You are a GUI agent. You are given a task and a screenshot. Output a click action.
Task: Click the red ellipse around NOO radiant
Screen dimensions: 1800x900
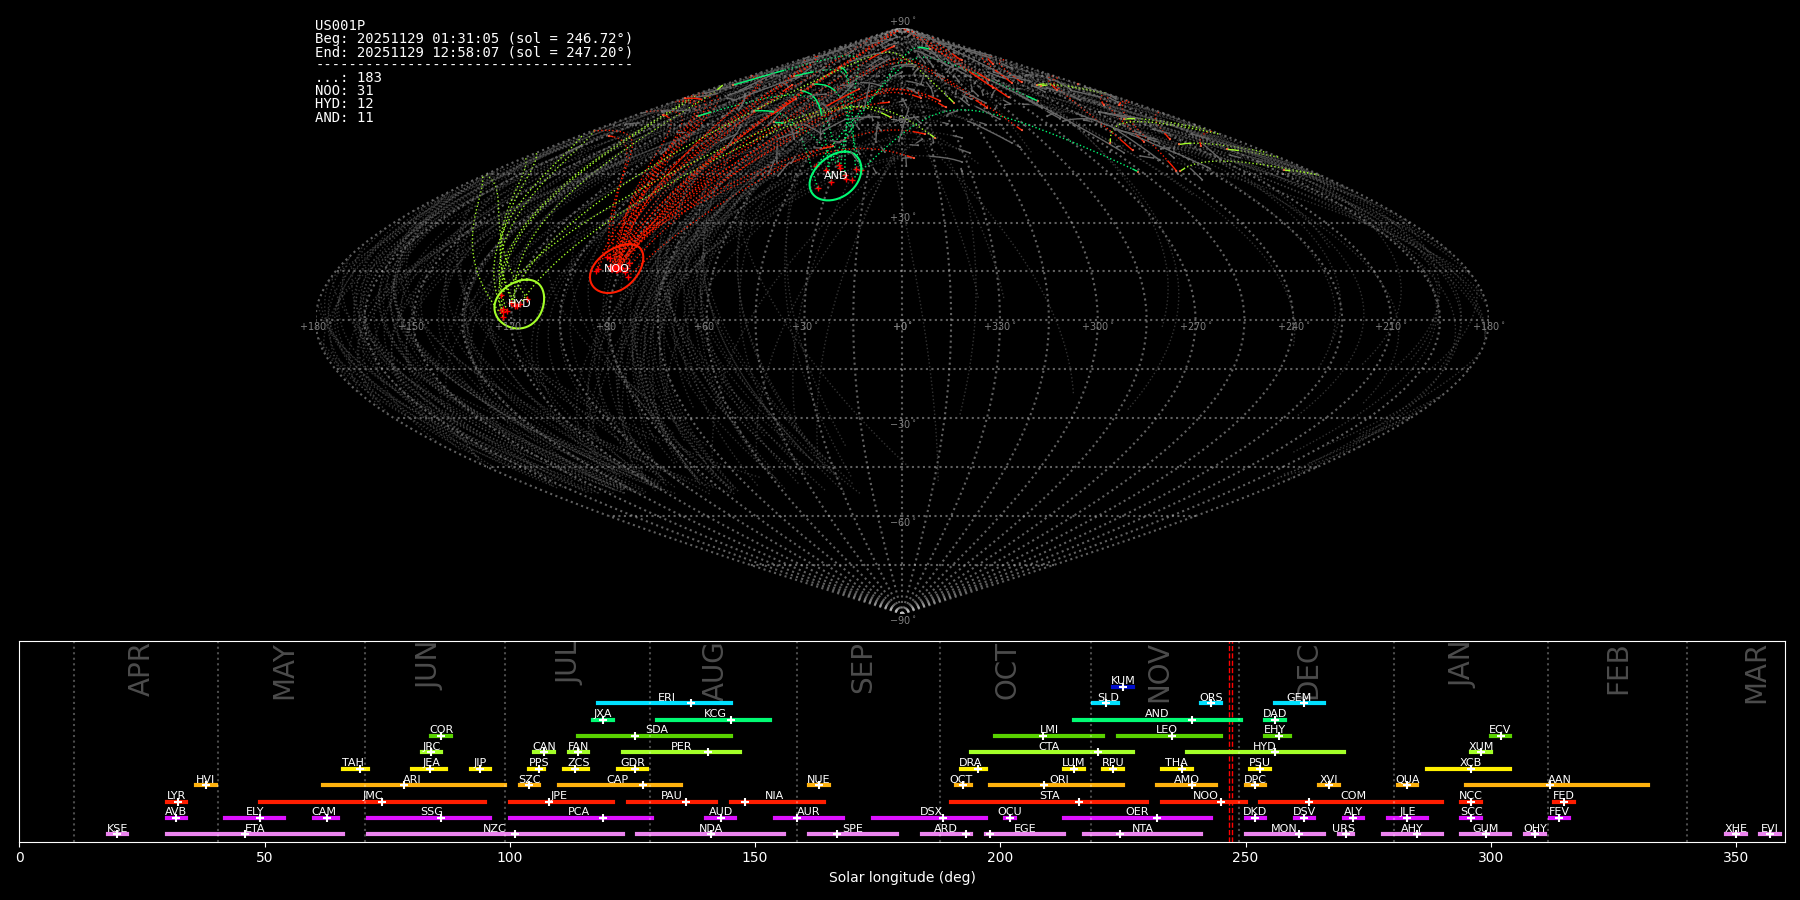click(616, 268)
